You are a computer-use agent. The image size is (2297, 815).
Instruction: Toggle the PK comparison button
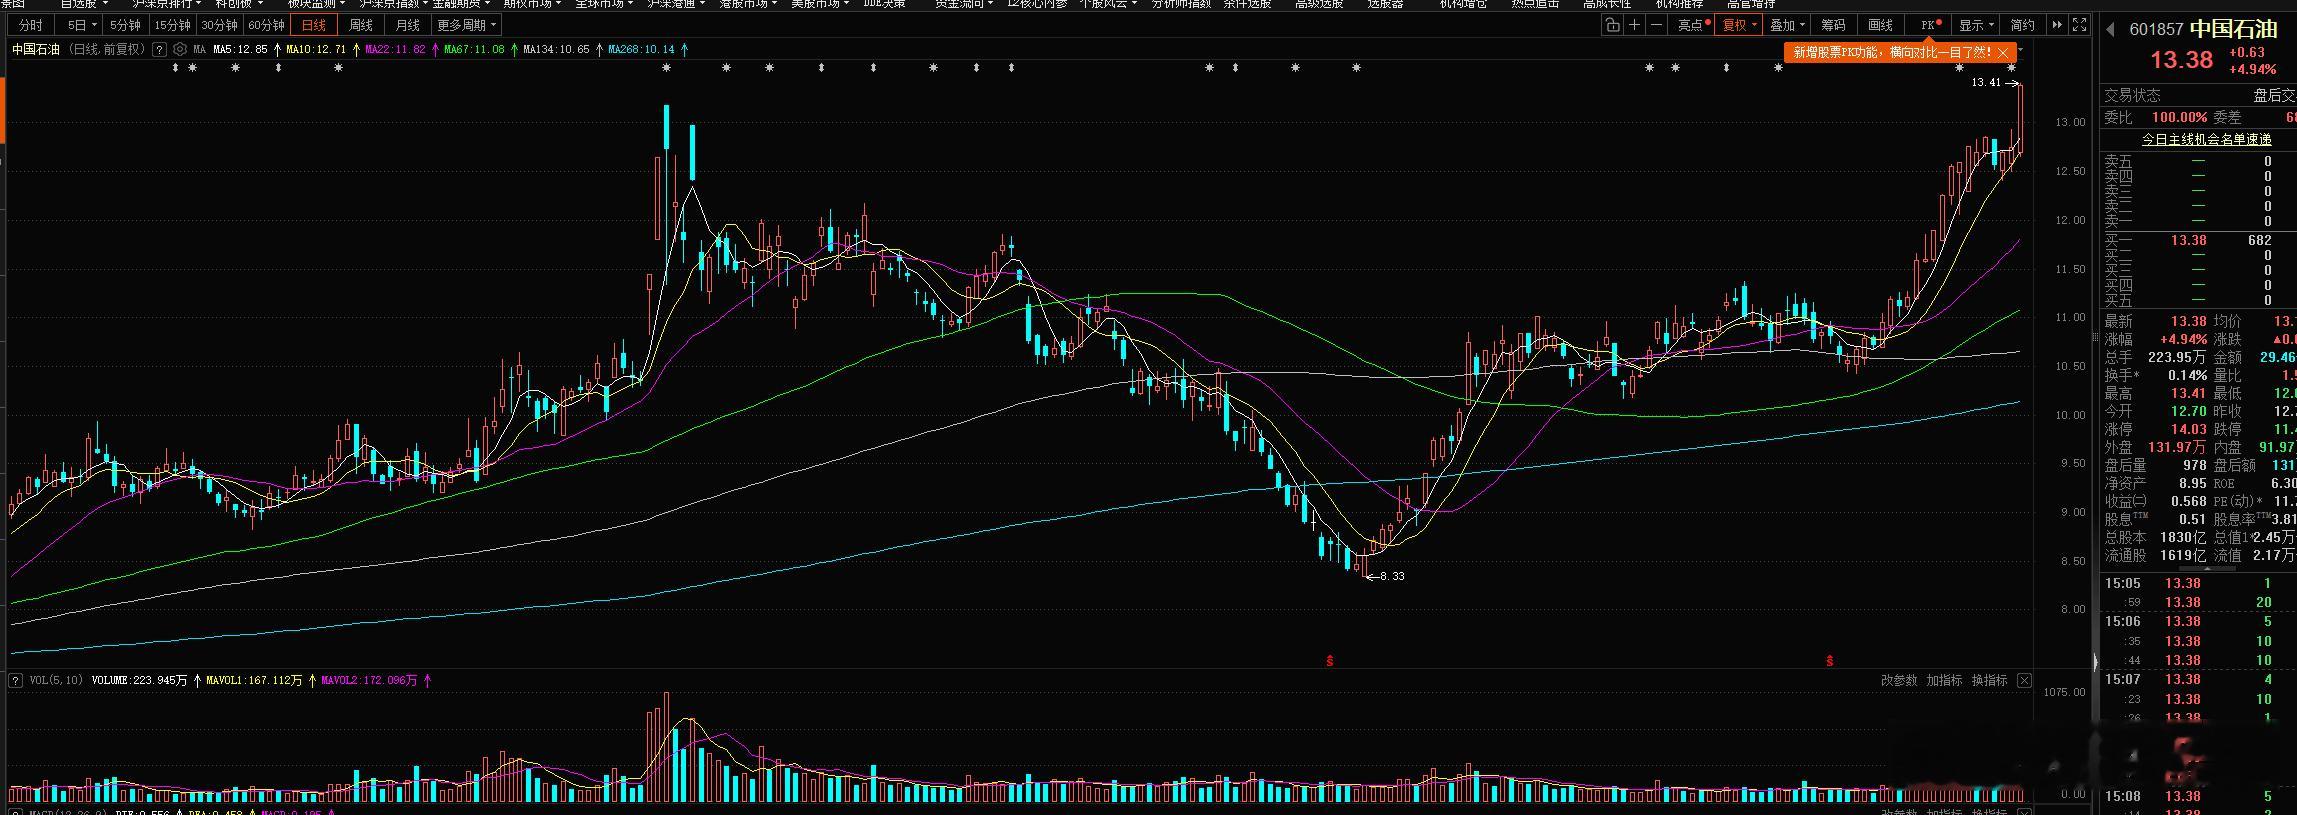[x=1930, y=25]
